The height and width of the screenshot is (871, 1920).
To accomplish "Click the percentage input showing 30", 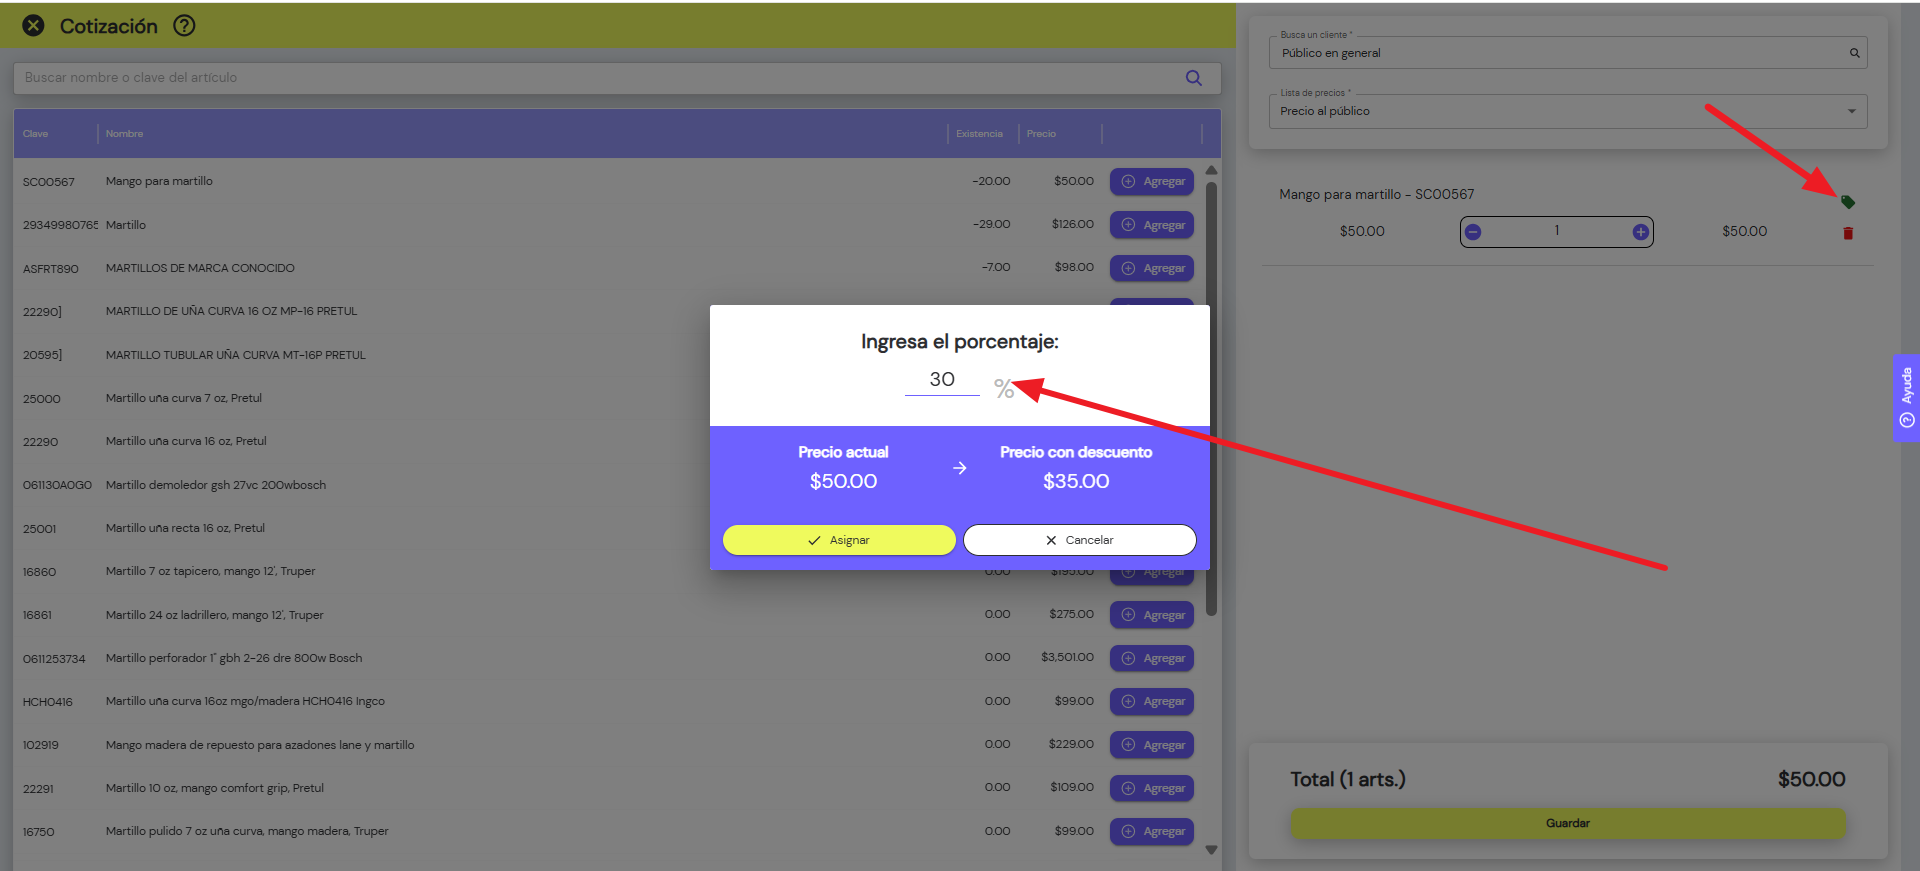I will (942, 380).
